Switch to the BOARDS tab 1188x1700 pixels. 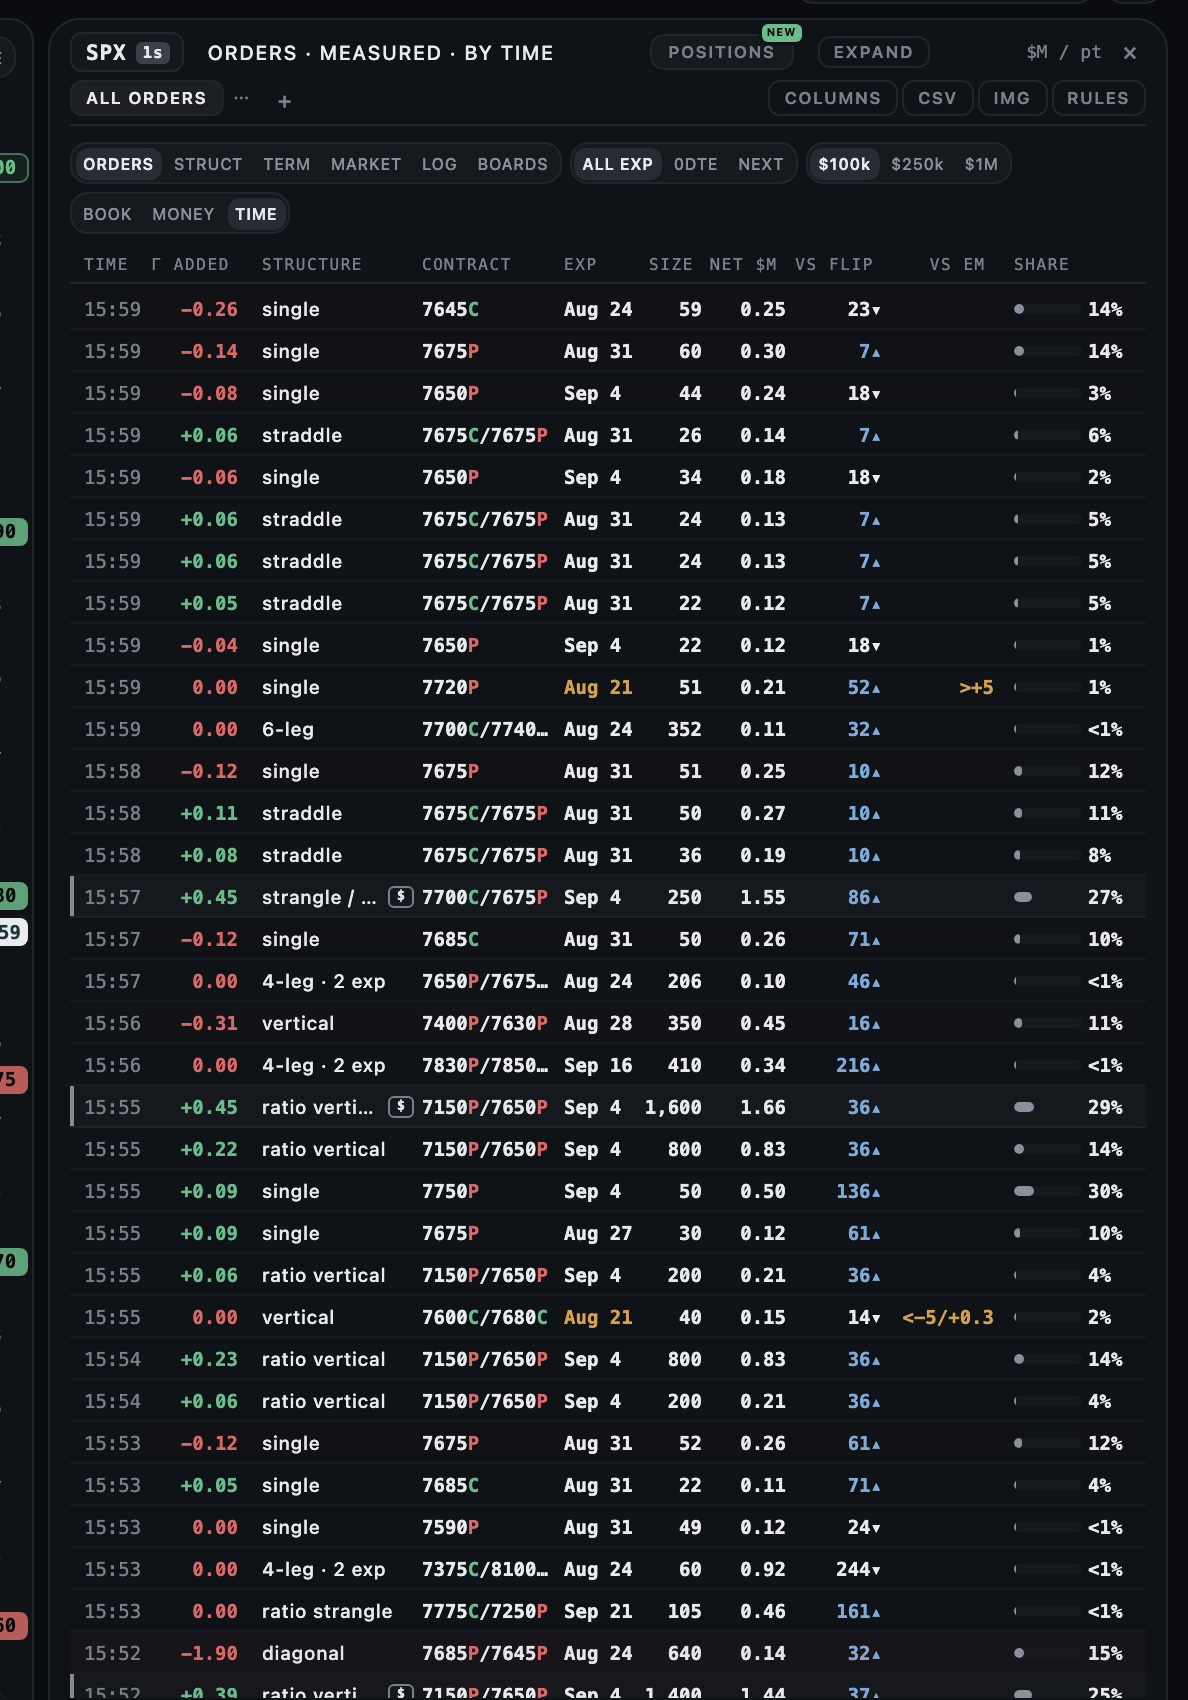tap(512, 164)
